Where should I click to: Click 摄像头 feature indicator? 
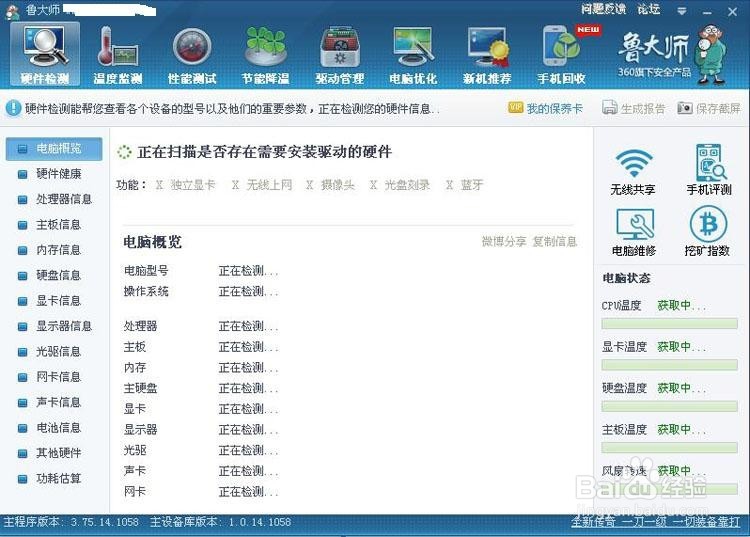click(331, 185)
